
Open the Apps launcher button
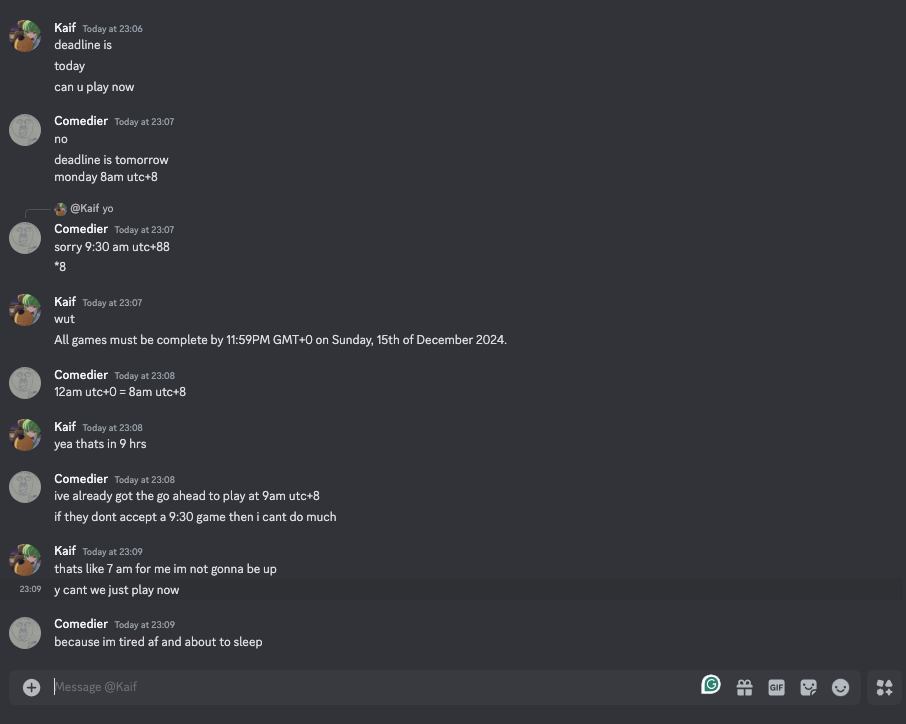[884, 687]
